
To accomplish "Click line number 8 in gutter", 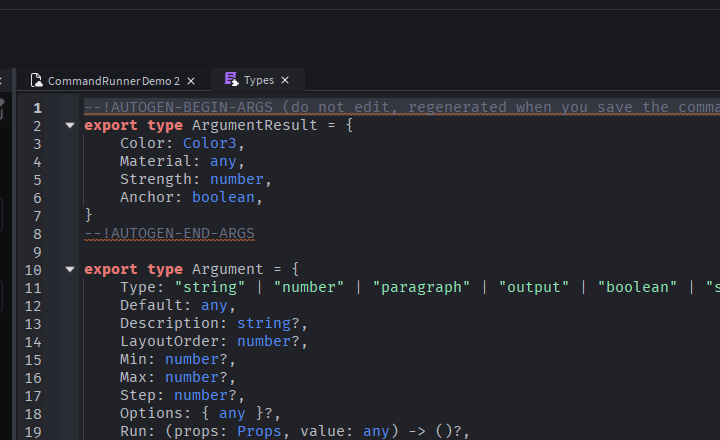I will 37,234.
